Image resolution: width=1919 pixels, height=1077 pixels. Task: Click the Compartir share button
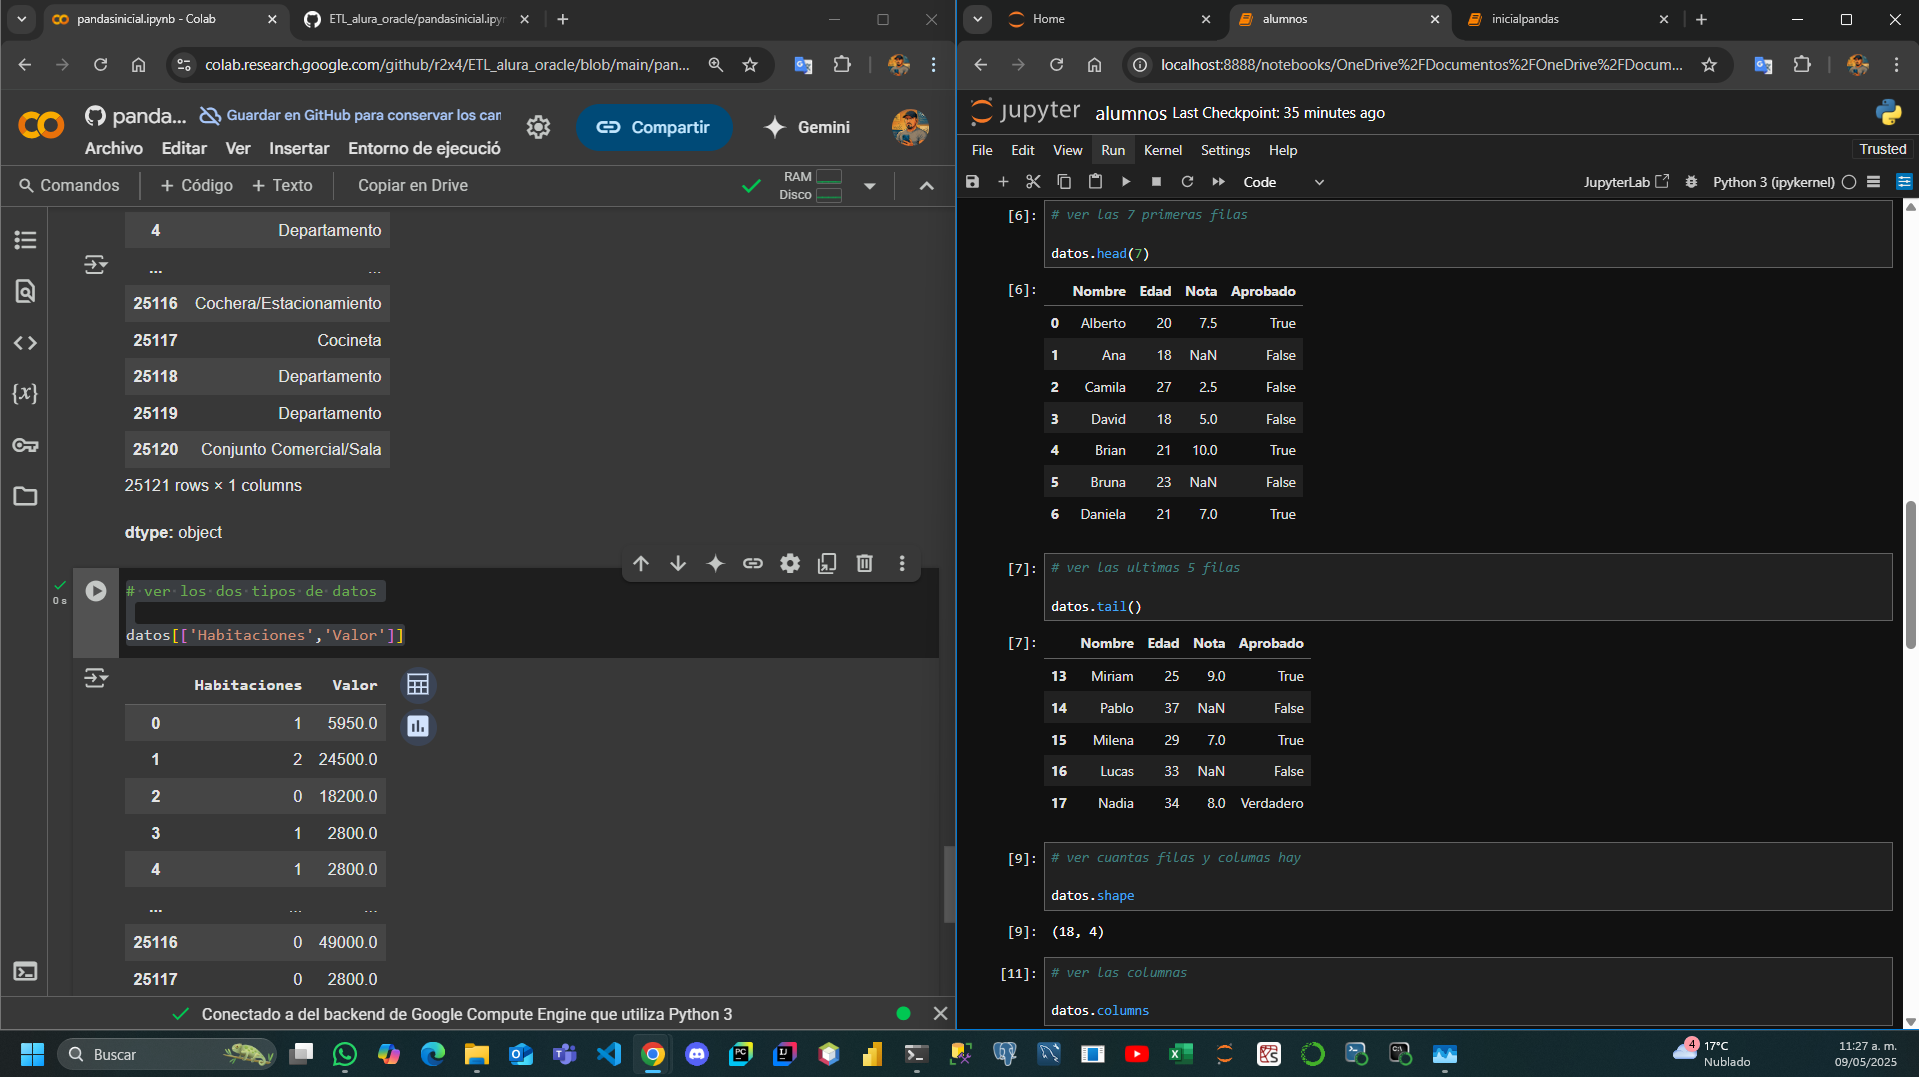[653, 127]
